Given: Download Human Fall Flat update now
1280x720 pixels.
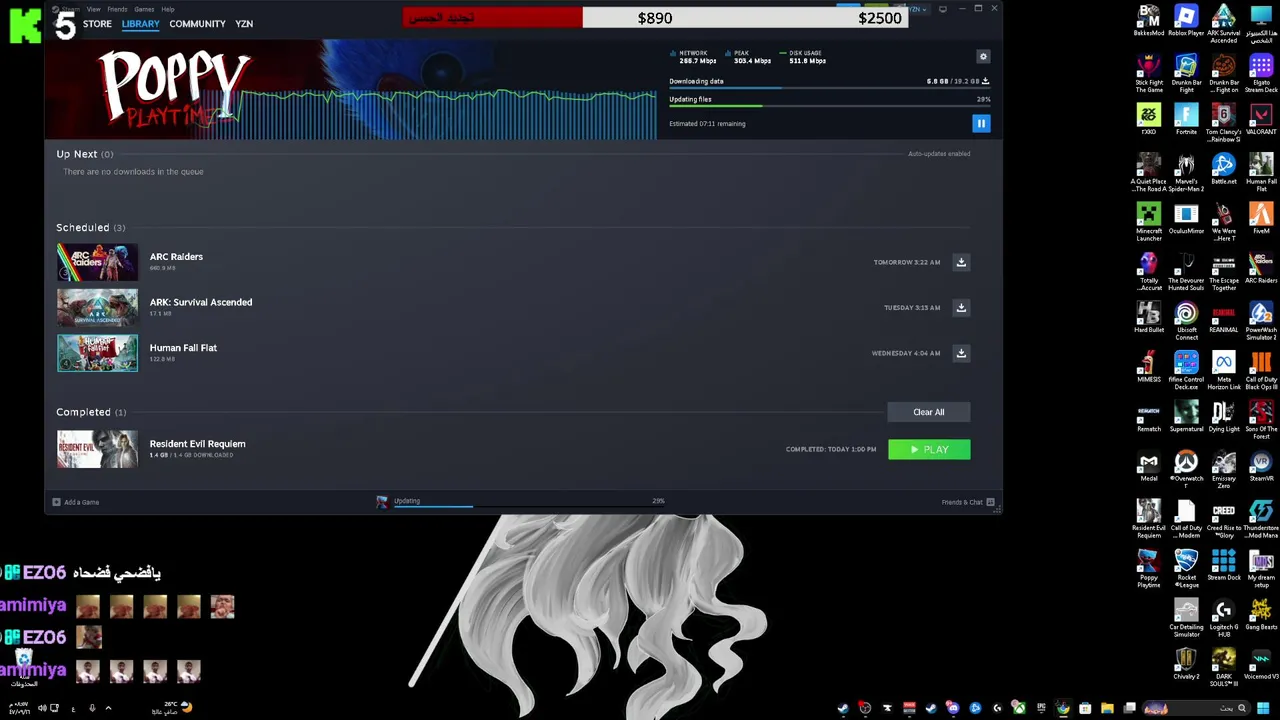Looking at the screenshot, I should click(x=961, y=353).
